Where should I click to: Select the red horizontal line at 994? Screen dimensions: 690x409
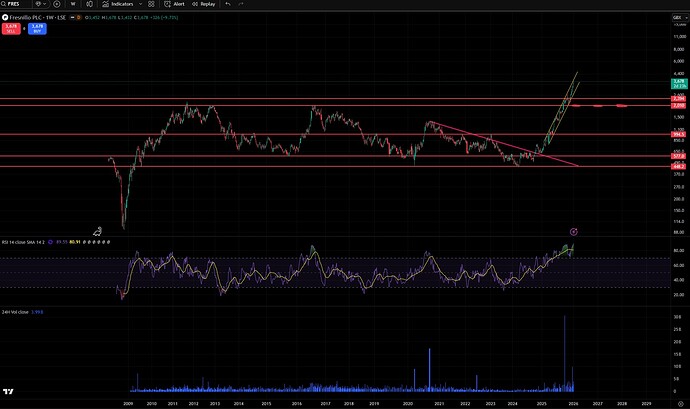(300, 134)
